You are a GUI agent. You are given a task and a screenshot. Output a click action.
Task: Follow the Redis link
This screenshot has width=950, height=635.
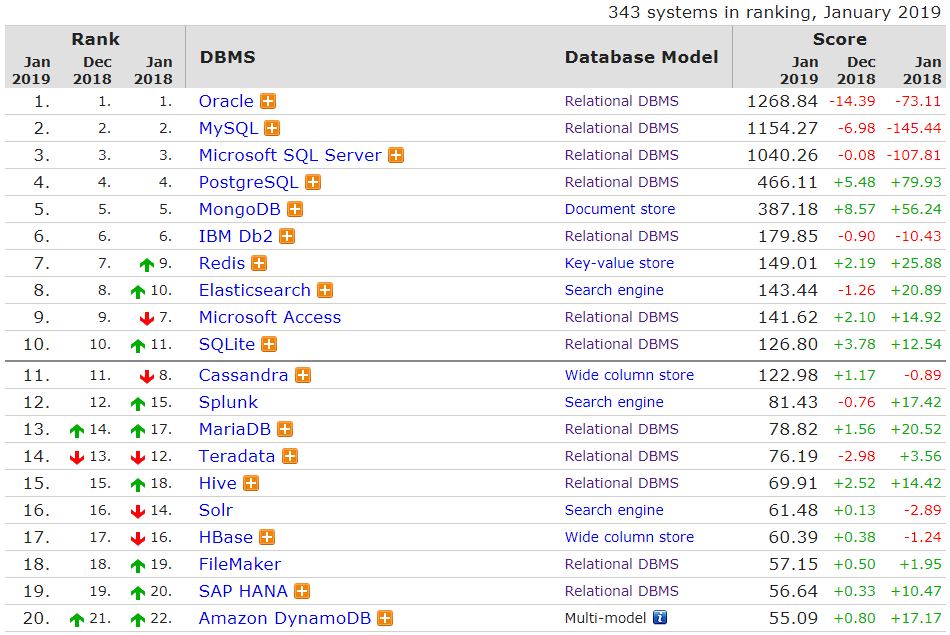click(222, 264)
